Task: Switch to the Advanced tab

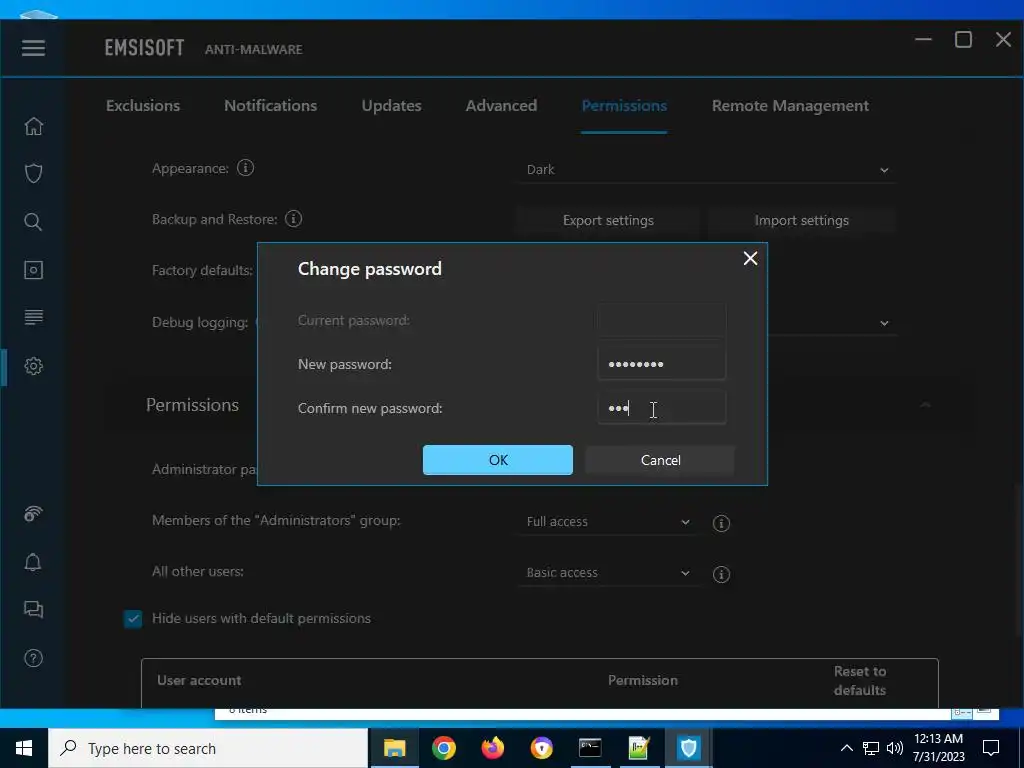Action: (x=502, y=106)
